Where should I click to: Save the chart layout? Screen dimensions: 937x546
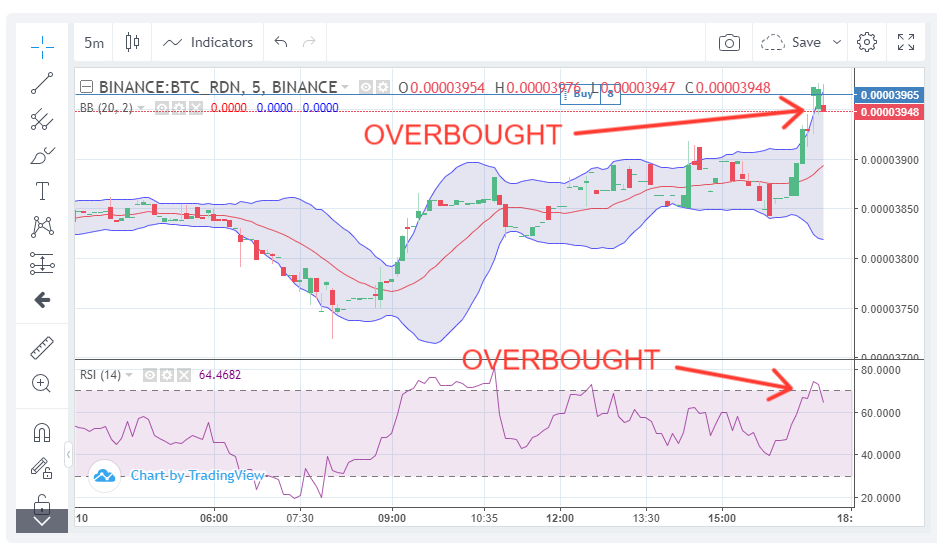tap(791, 42)
